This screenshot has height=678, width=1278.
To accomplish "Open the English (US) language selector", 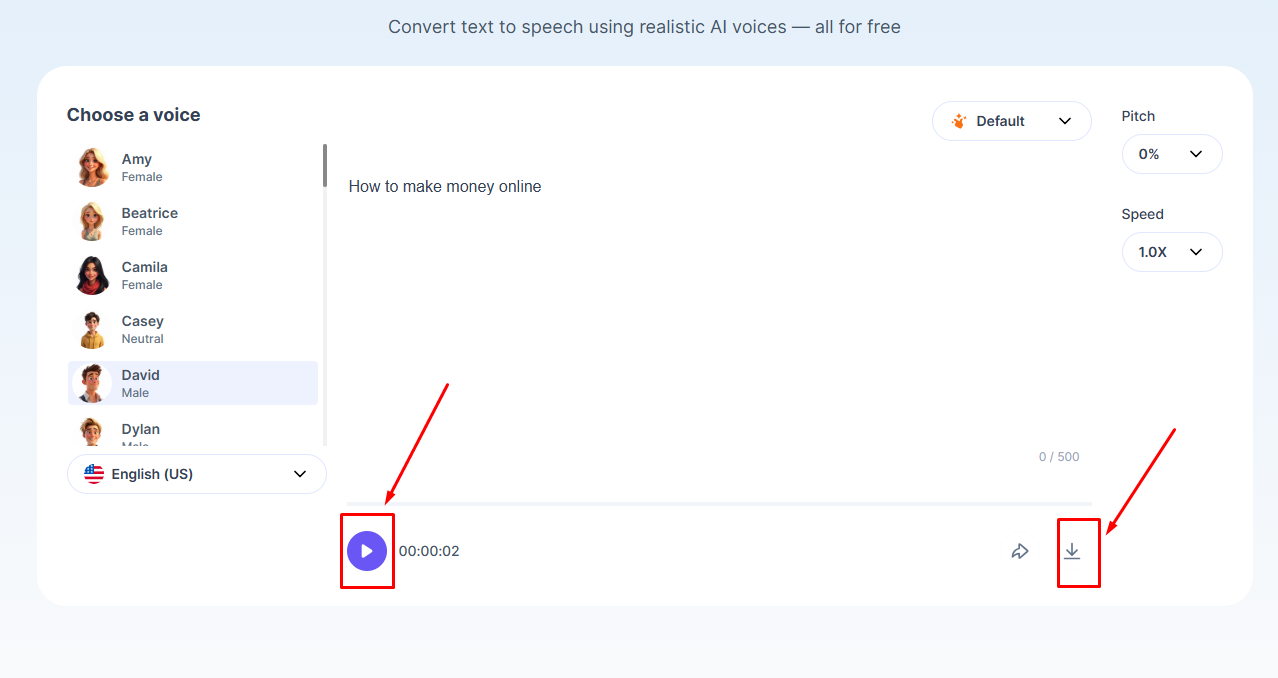I will tap(196, 473).
